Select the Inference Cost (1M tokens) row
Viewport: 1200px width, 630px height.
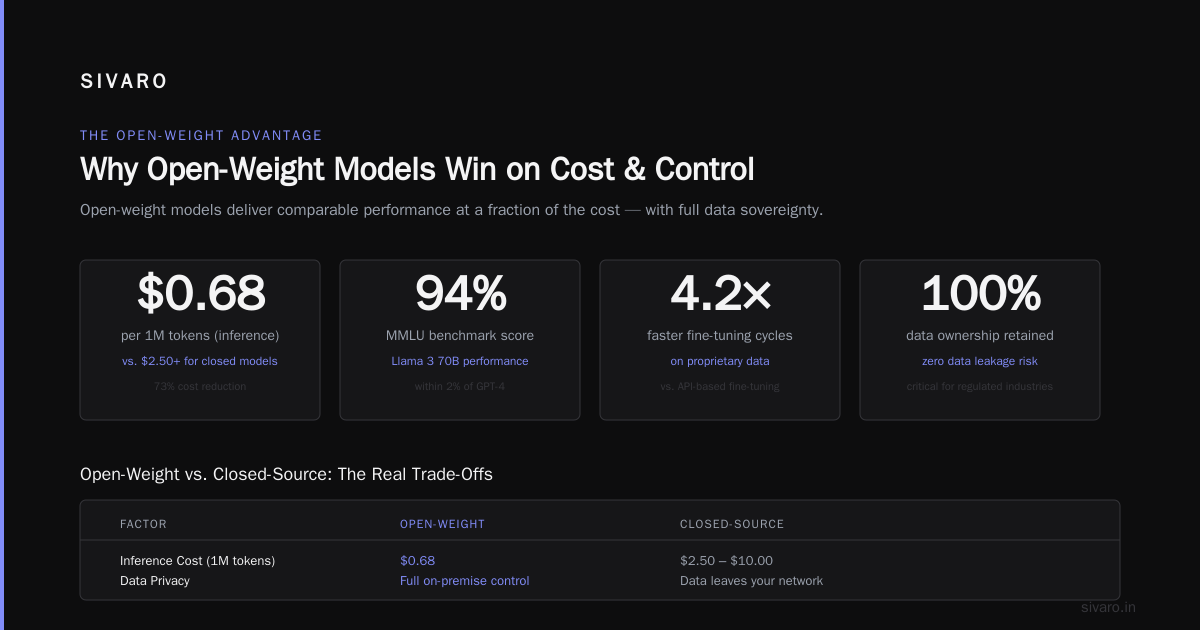coord(600,561)
